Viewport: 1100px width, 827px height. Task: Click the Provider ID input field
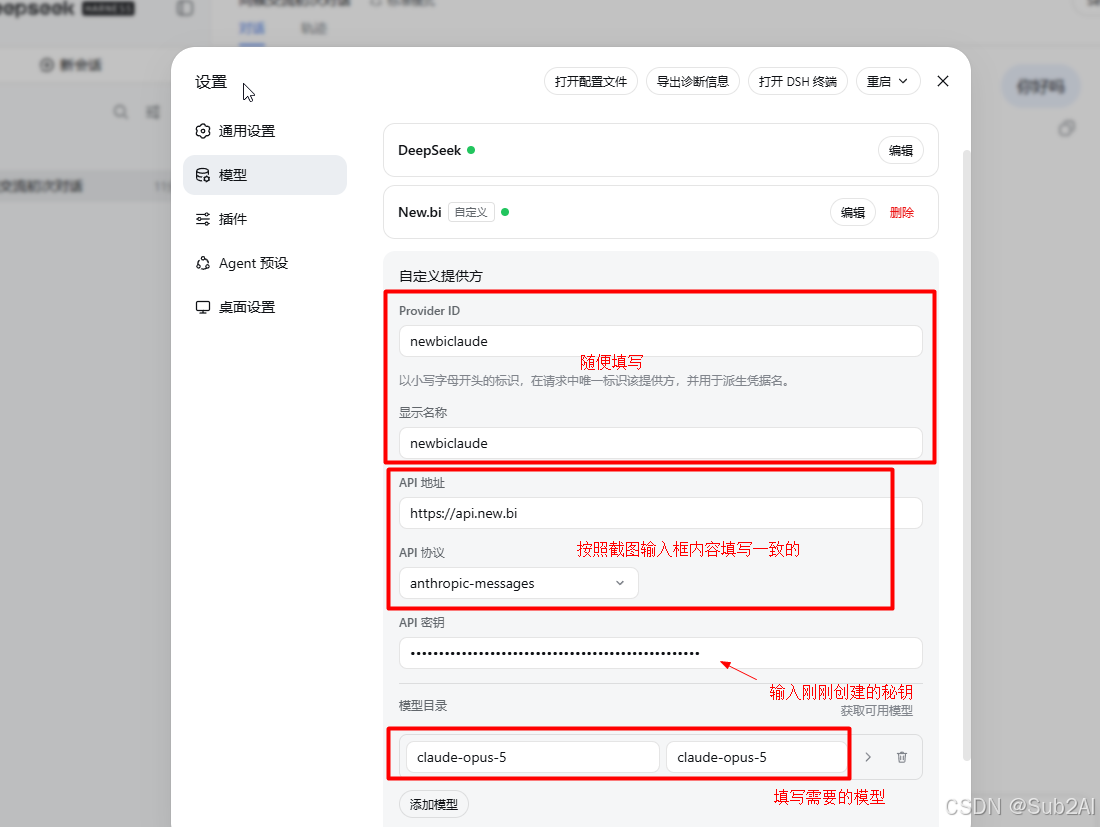pos(660,341)
